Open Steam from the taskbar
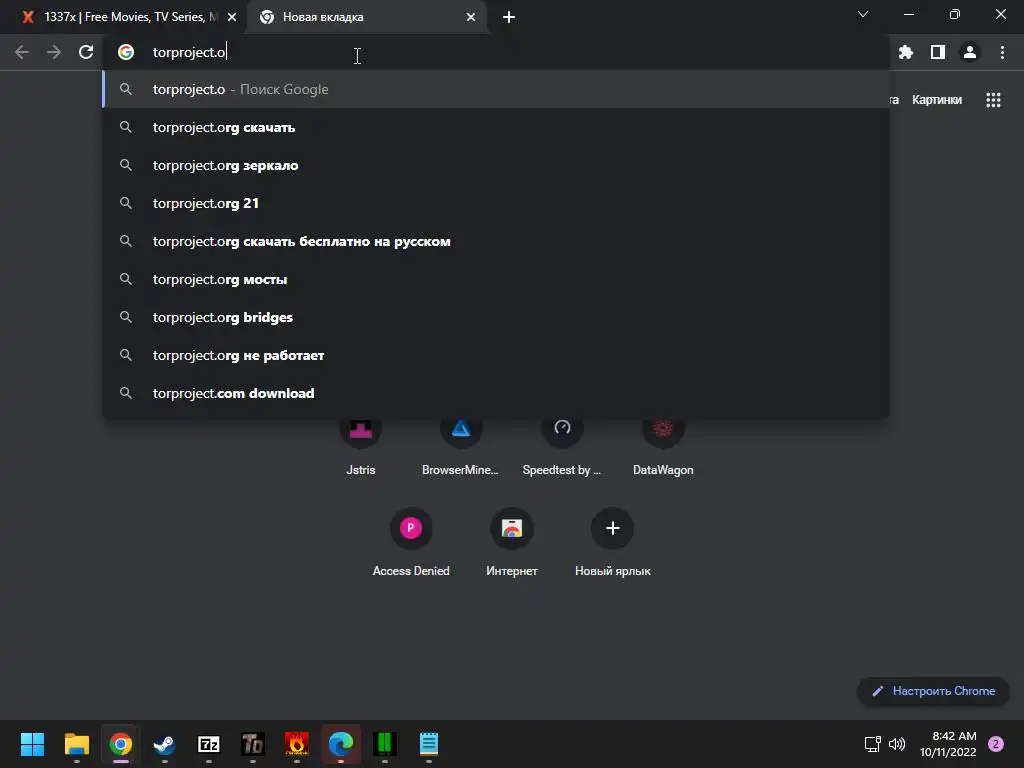 tap(165, 744)
